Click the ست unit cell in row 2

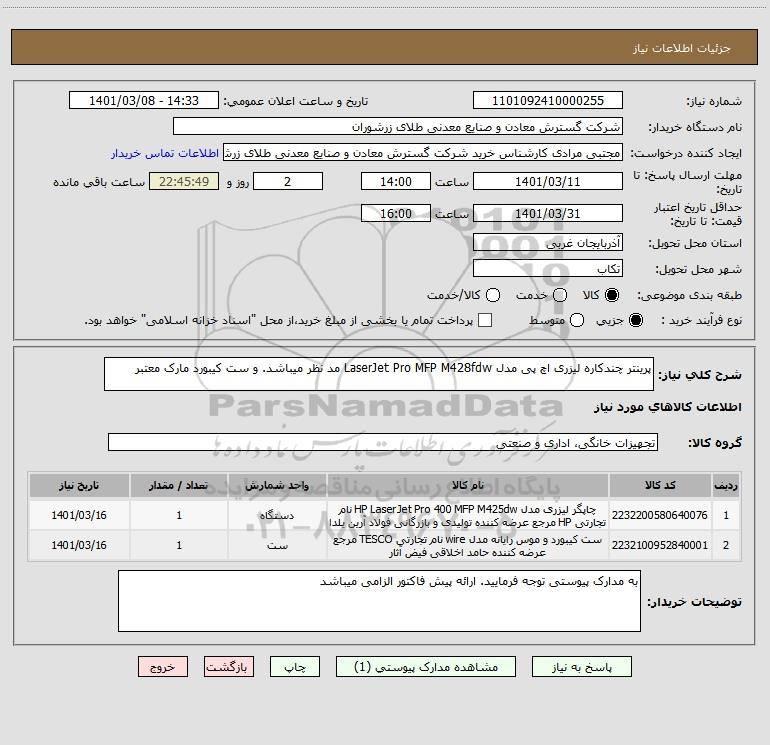pyautogui.click(x=277, y=546)
